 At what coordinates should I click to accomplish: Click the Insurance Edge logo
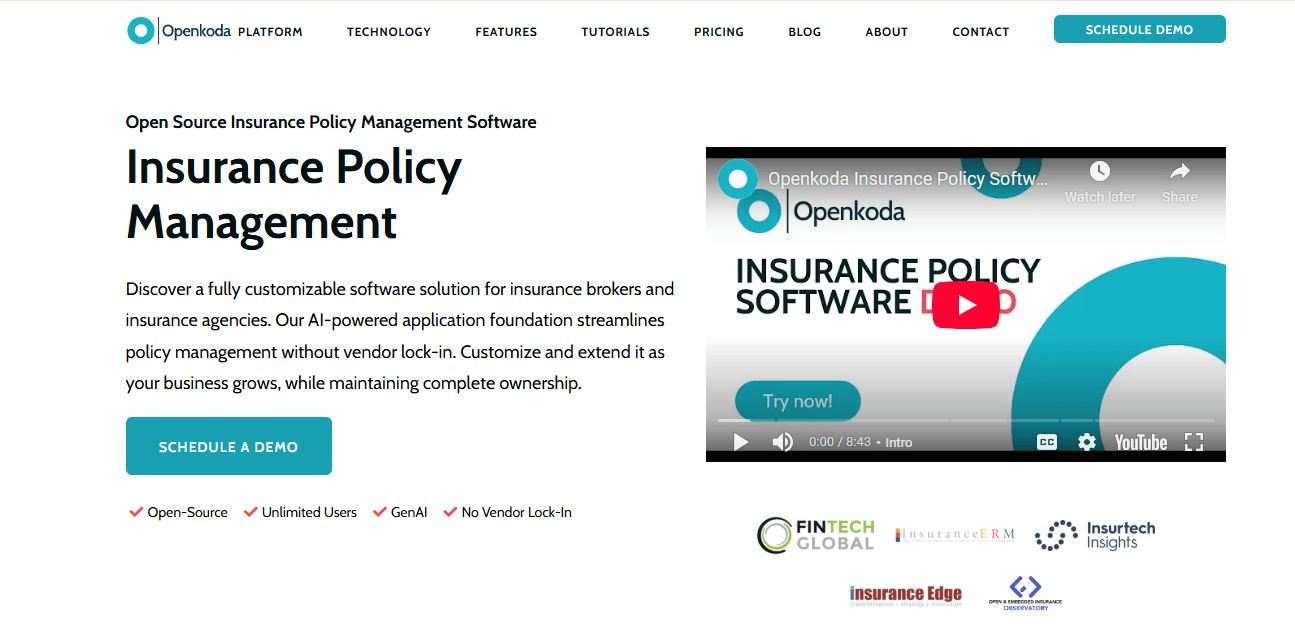coord(906,595)
